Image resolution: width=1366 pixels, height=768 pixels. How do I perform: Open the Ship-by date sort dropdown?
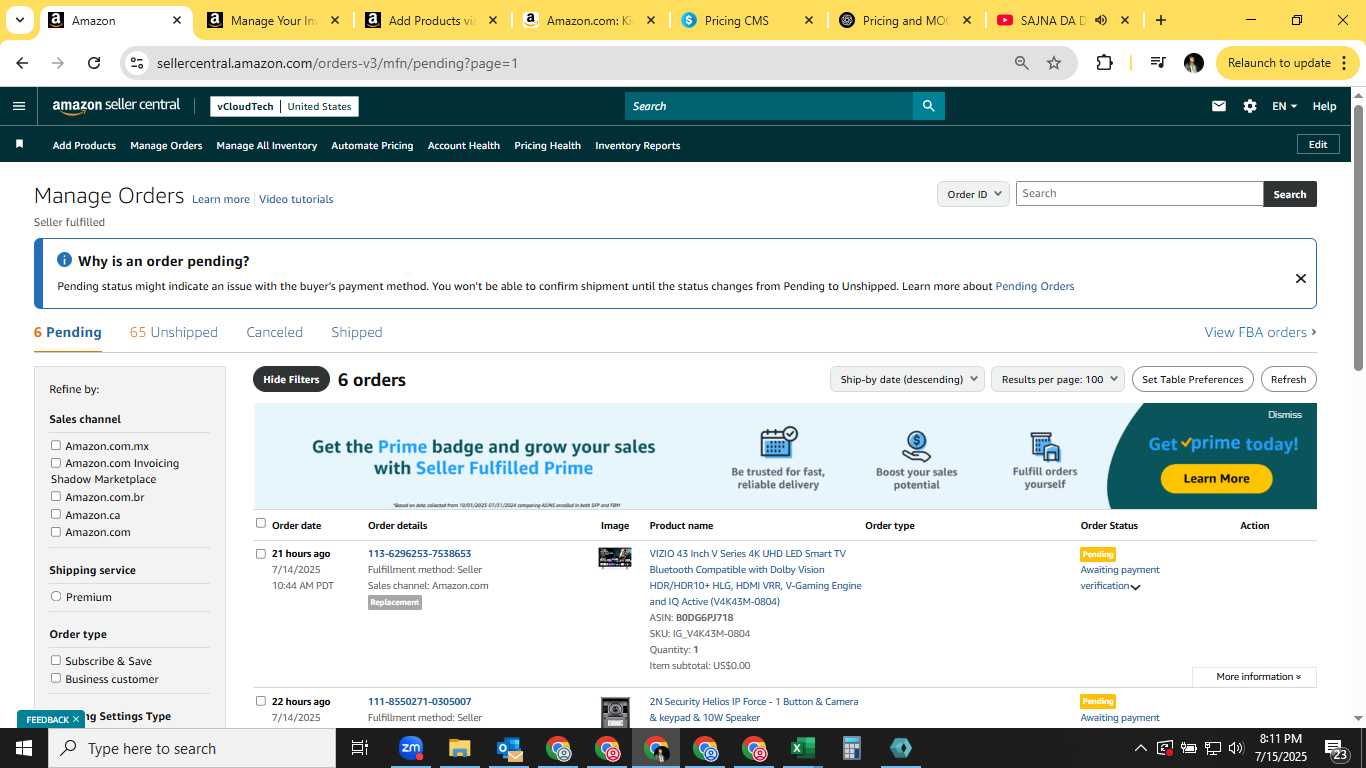coord(907,379)
